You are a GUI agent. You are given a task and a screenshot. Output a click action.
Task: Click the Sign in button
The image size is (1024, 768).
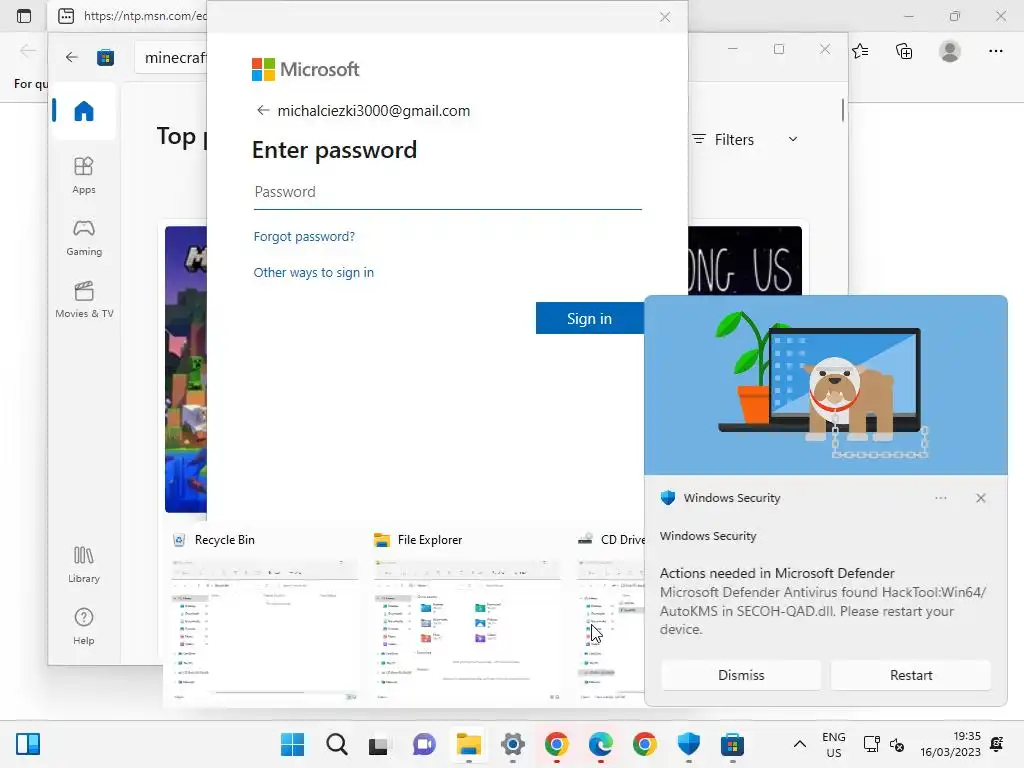[x=590, y=318]
